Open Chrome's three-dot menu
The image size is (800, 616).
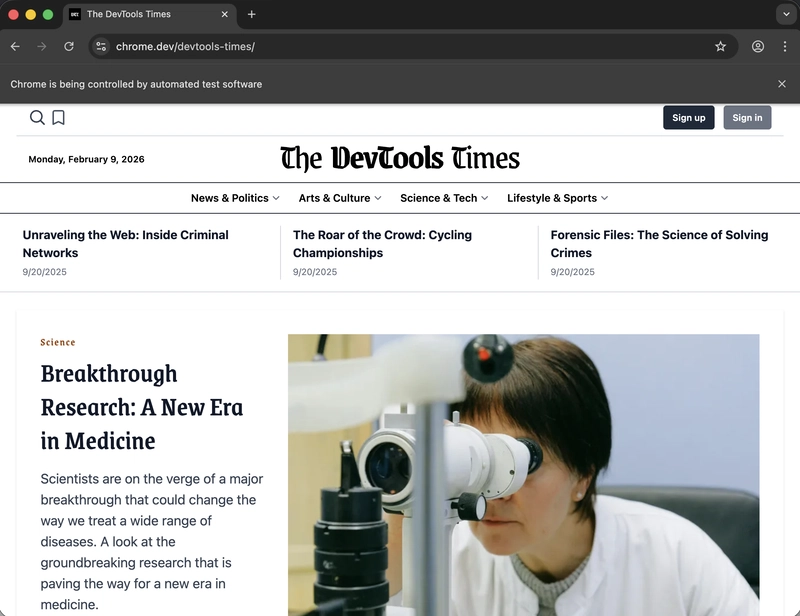[783, 46]
